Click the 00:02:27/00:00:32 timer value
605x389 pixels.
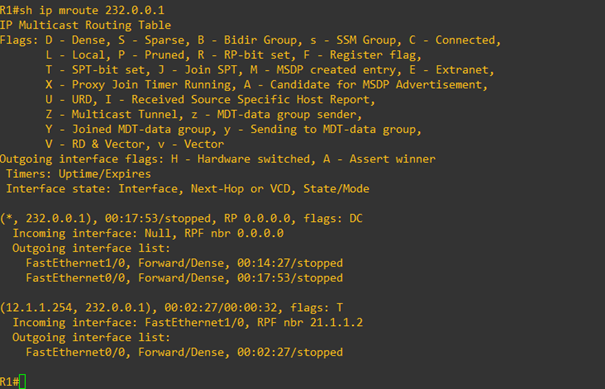click(x=221, y=308)
